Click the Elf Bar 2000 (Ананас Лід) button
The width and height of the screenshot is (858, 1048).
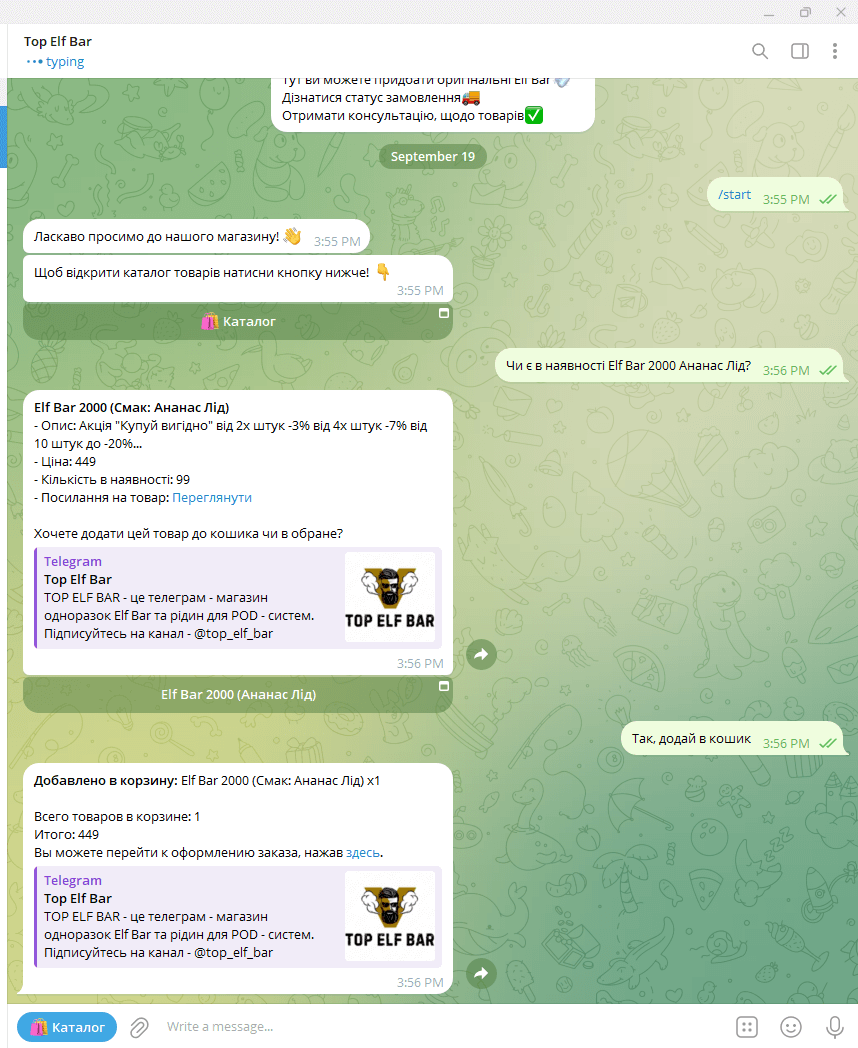pos(238,694)
